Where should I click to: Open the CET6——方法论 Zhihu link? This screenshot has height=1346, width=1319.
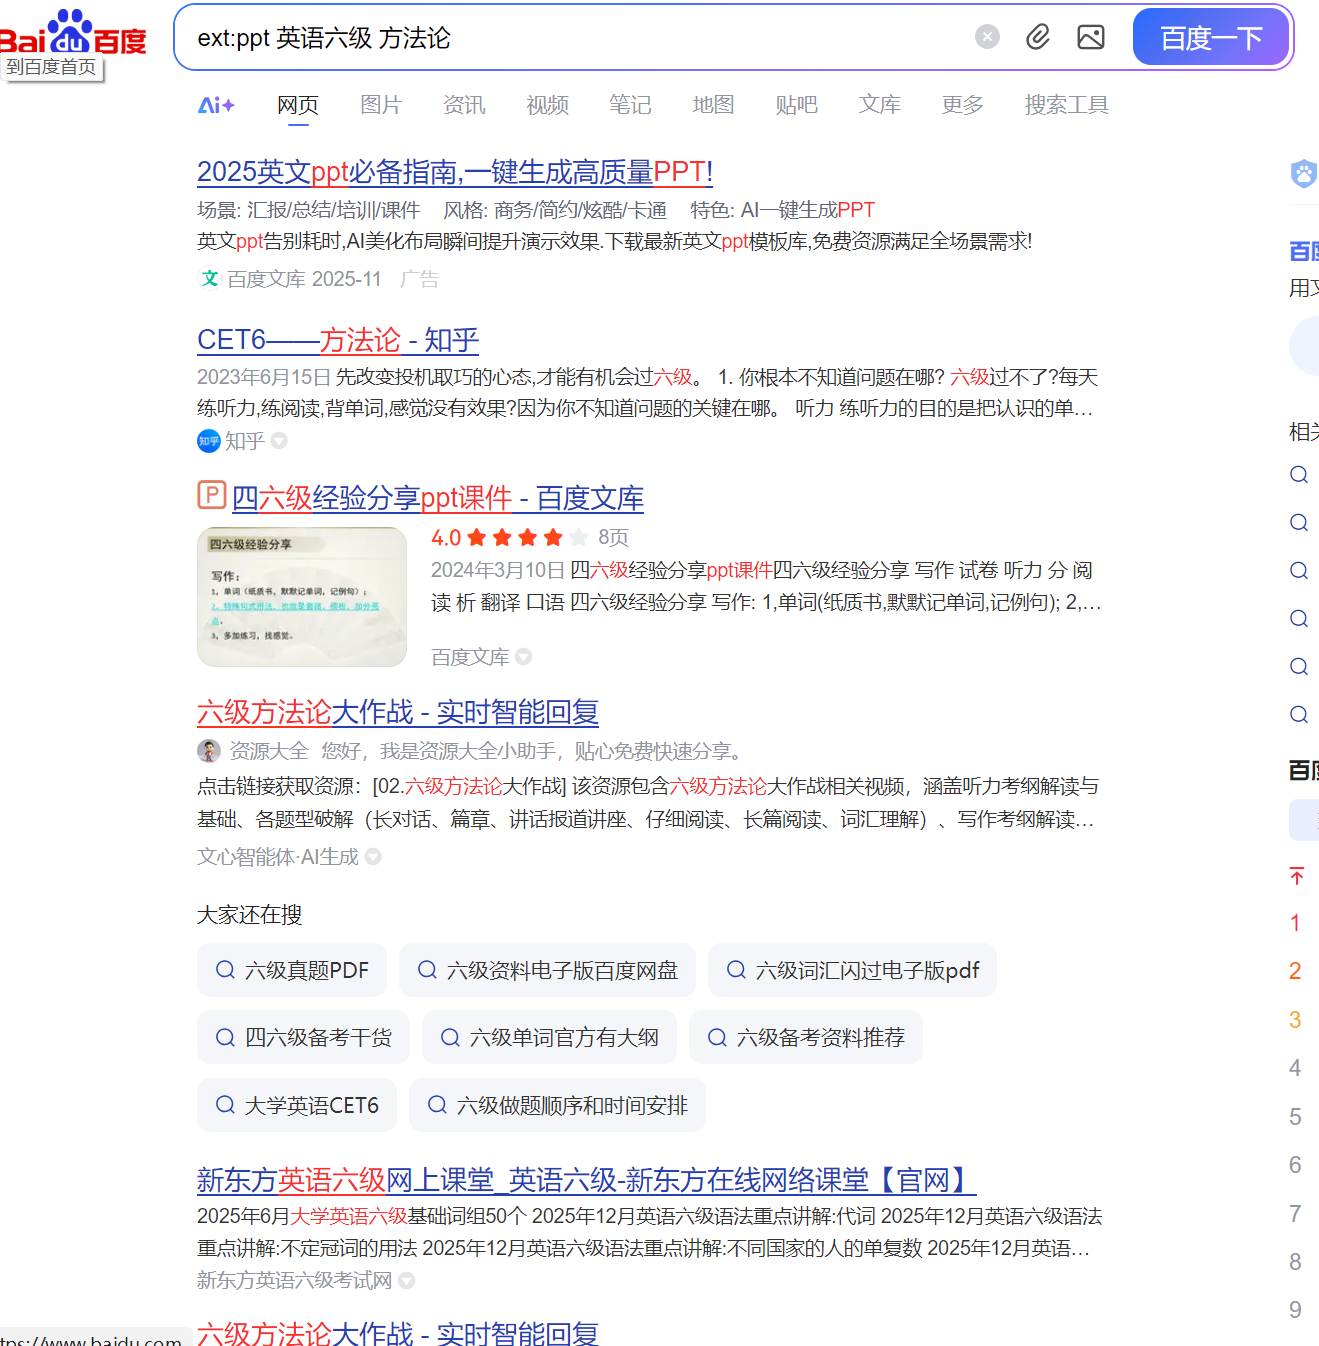coord(336,340)
